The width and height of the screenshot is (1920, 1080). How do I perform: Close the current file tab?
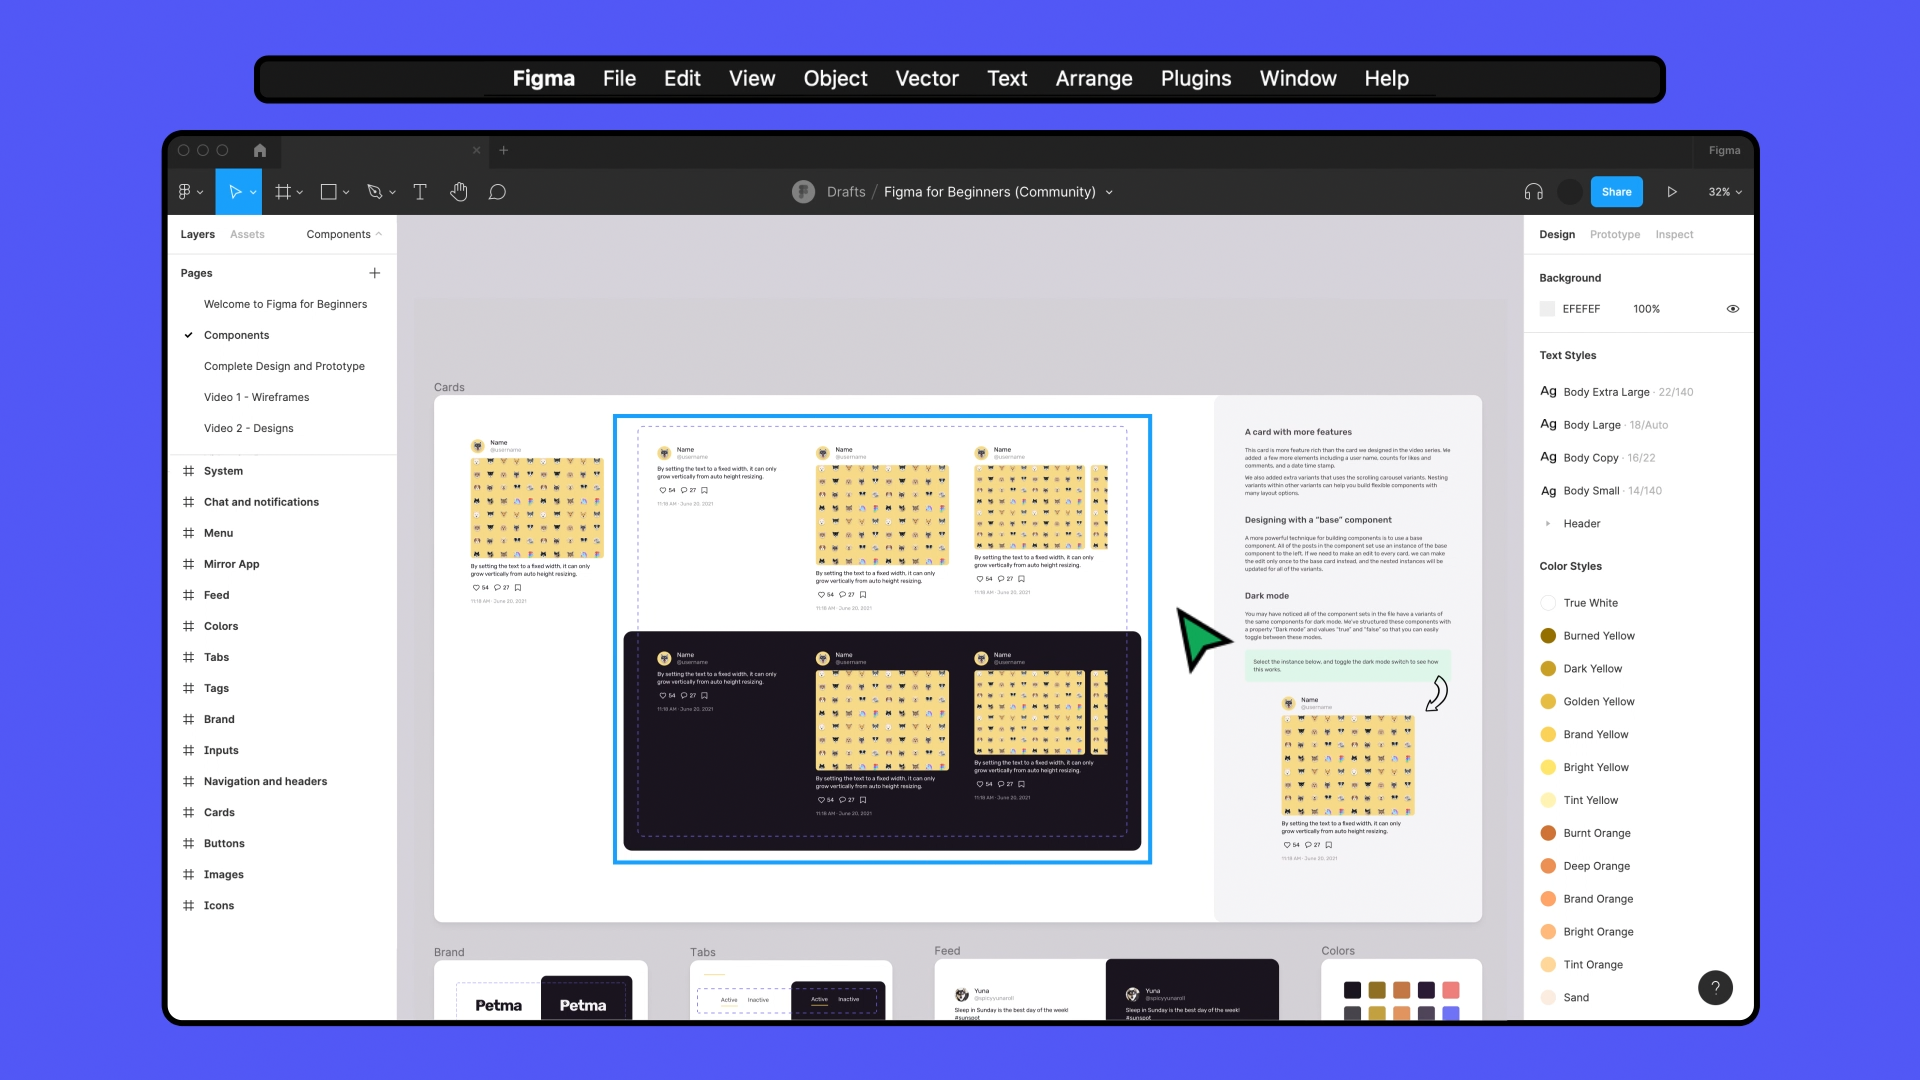click(x=477, y=150)
